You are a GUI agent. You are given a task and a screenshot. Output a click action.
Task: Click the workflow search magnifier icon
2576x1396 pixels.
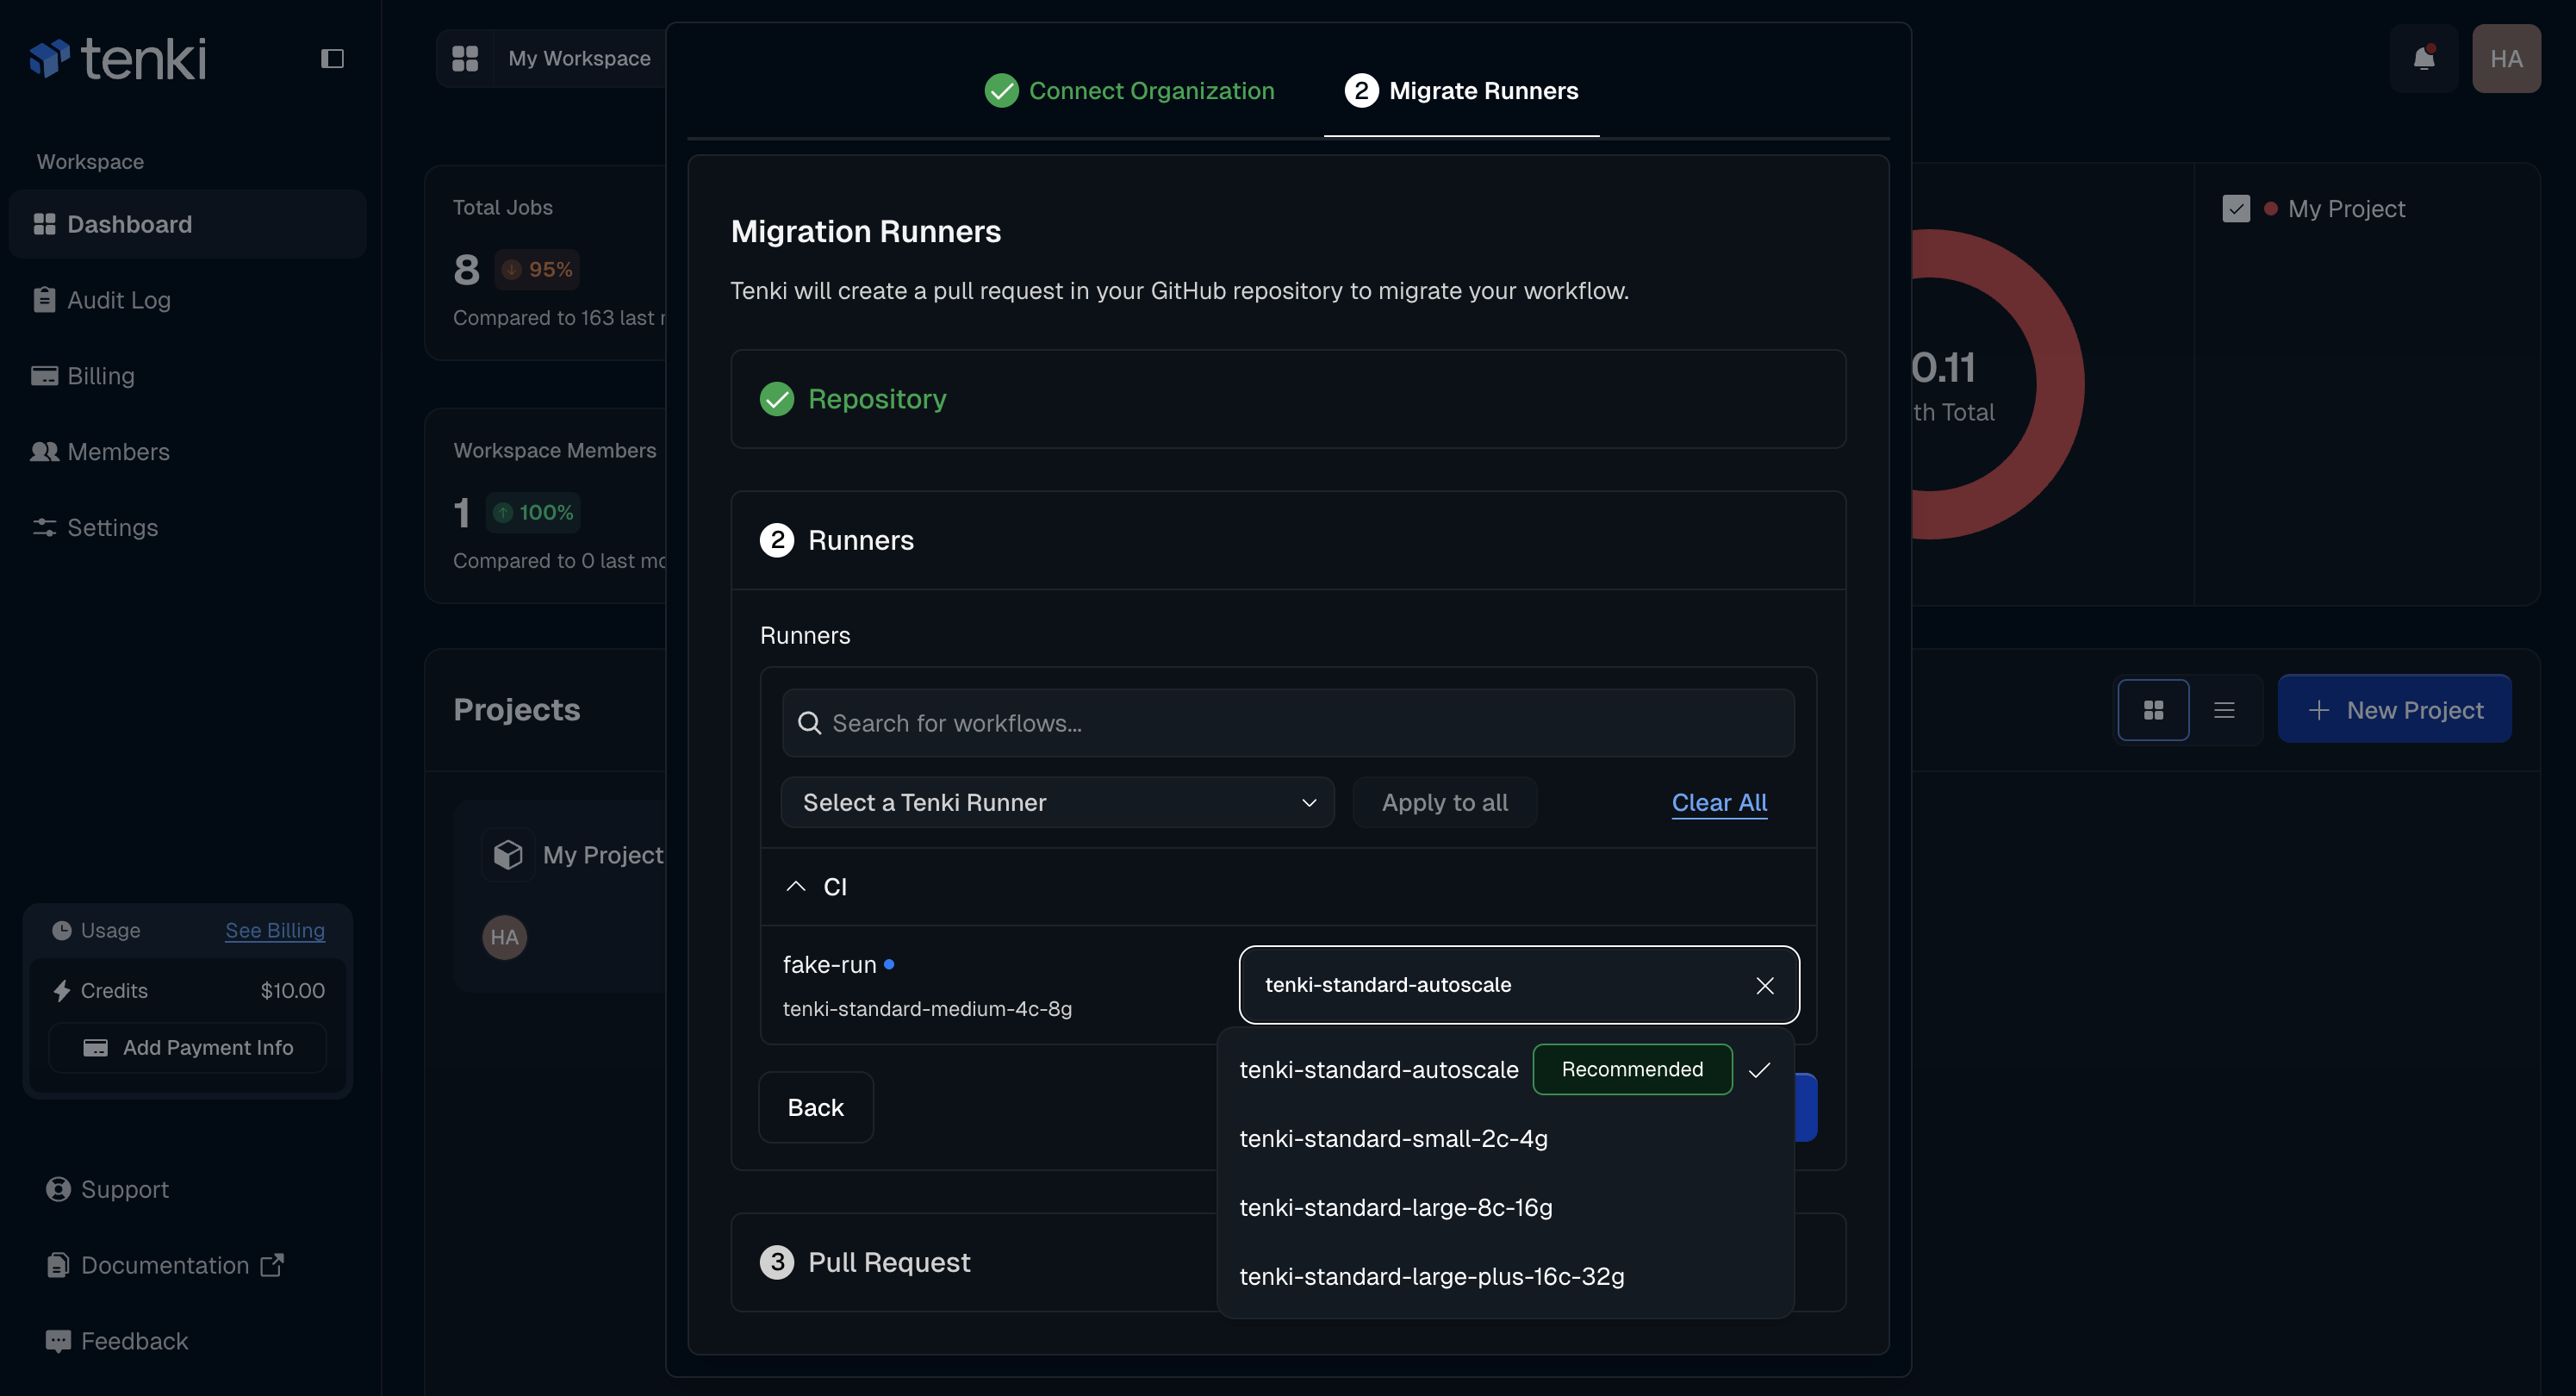coord(810,723)
